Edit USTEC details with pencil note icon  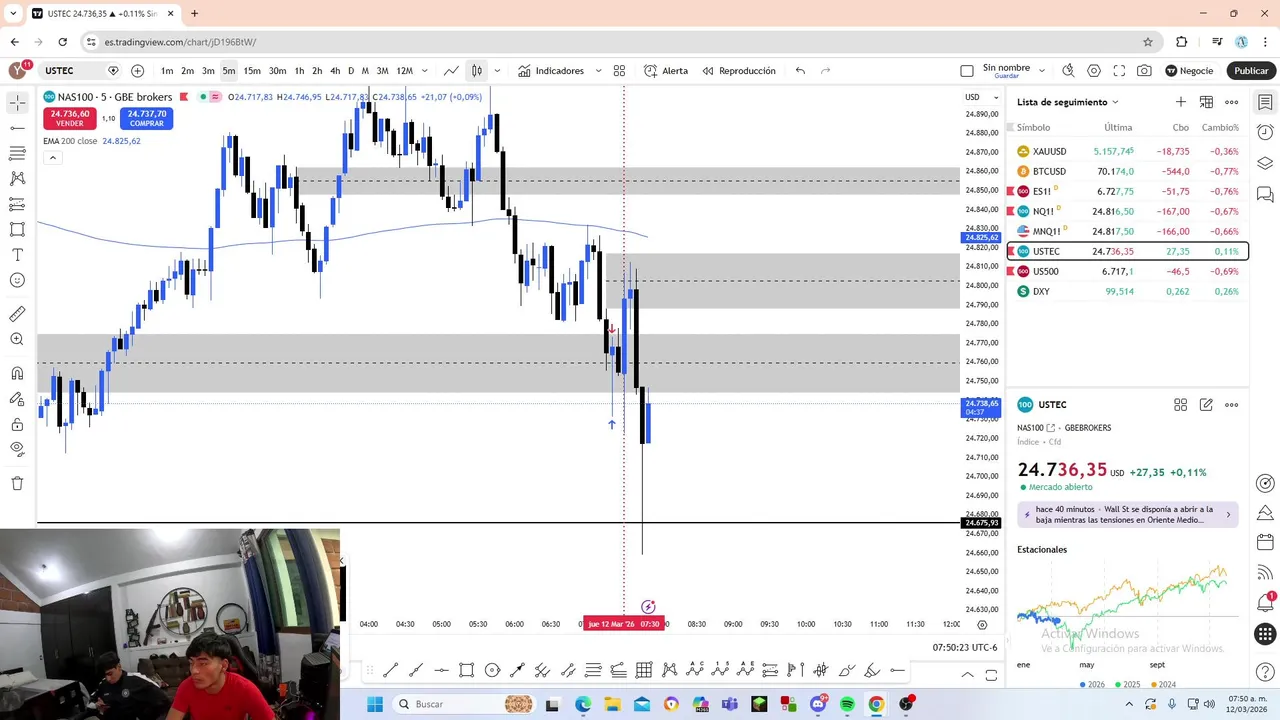coord(1207,405)
